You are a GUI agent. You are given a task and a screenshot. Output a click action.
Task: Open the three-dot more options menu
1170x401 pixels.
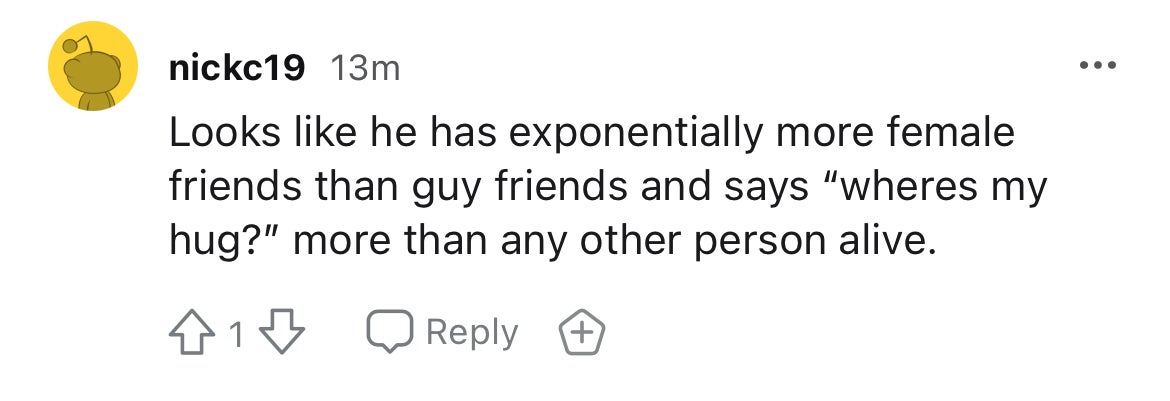(1099, 67)
